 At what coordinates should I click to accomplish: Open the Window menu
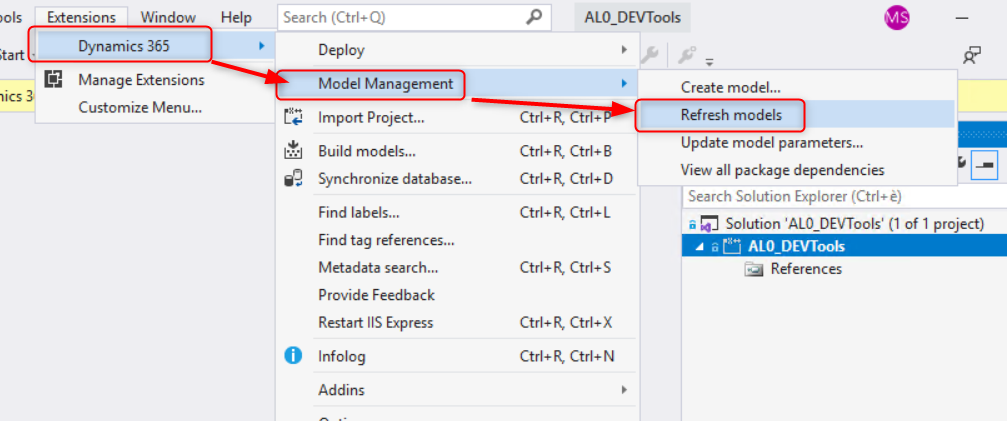[168, 17]
